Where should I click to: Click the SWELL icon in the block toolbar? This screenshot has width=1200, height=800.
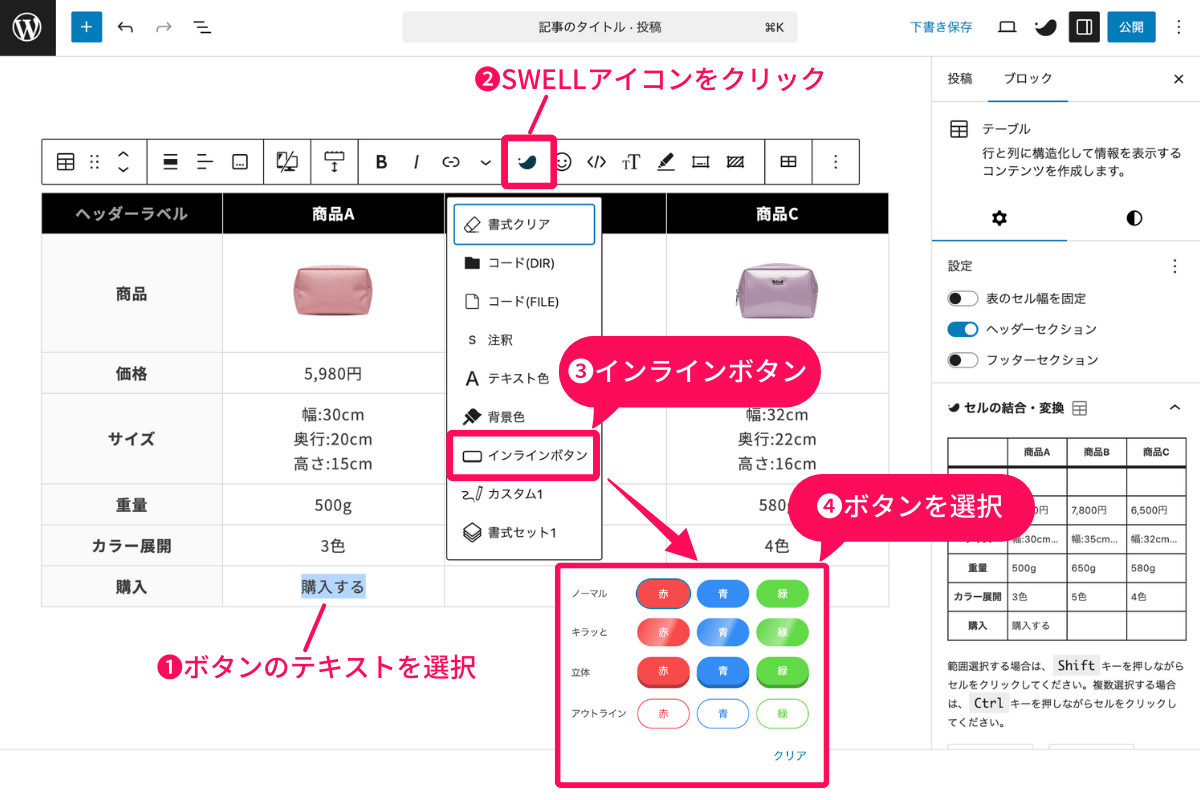[x=528, y=161]
